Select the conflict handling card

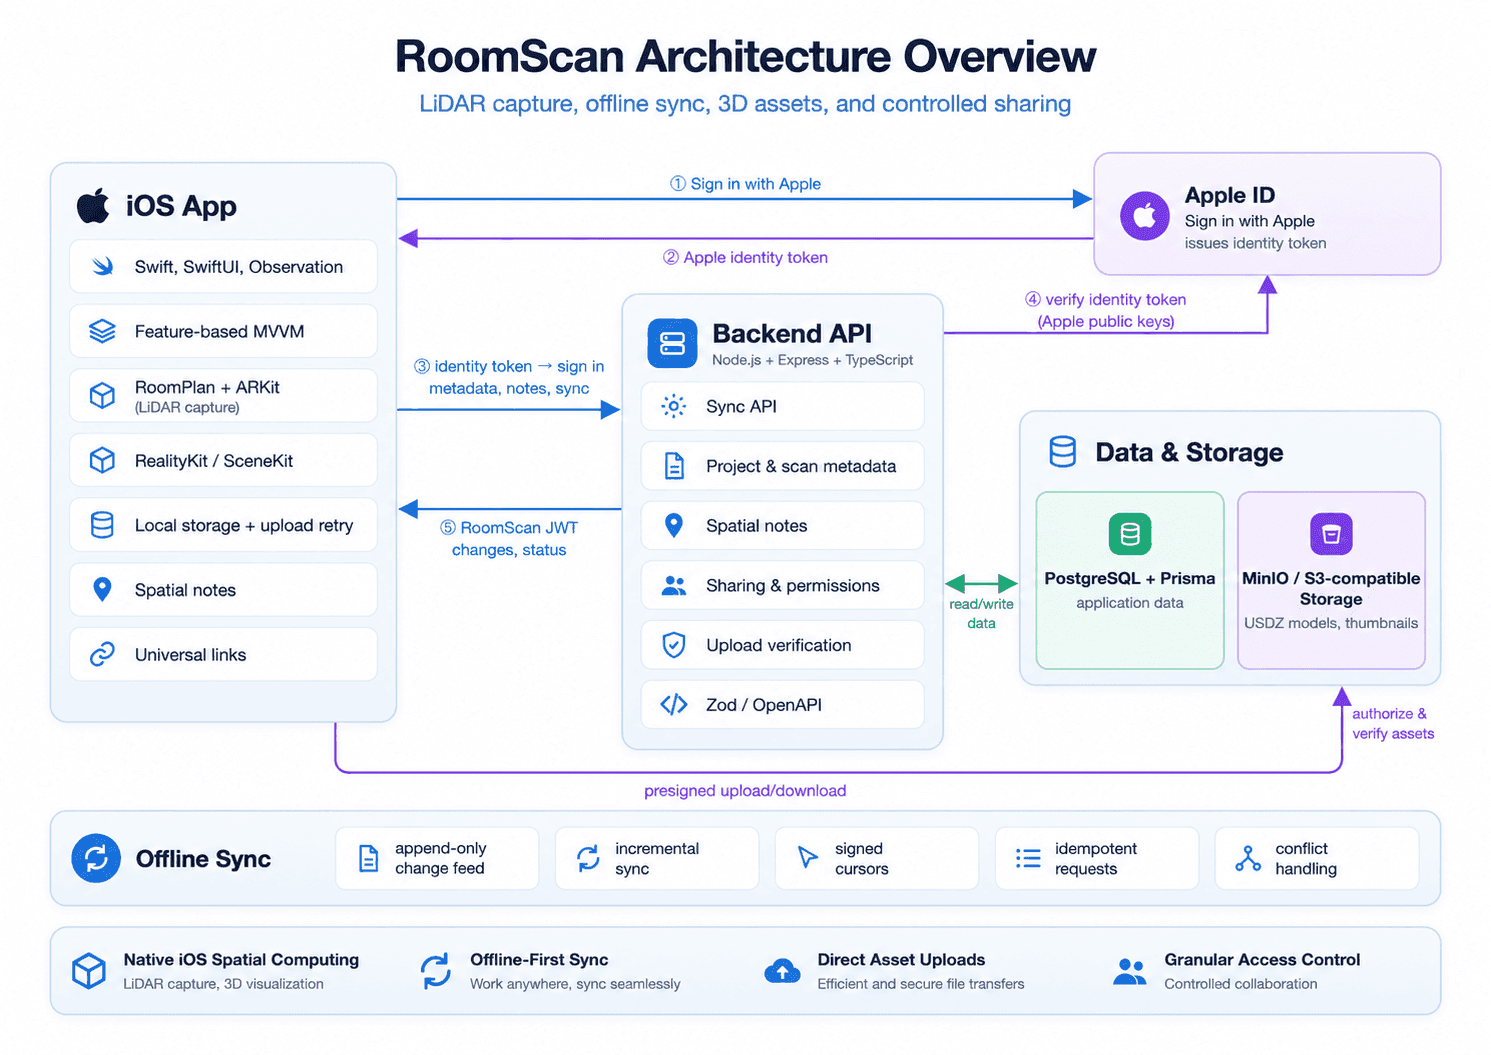(x=1317, y=858)
